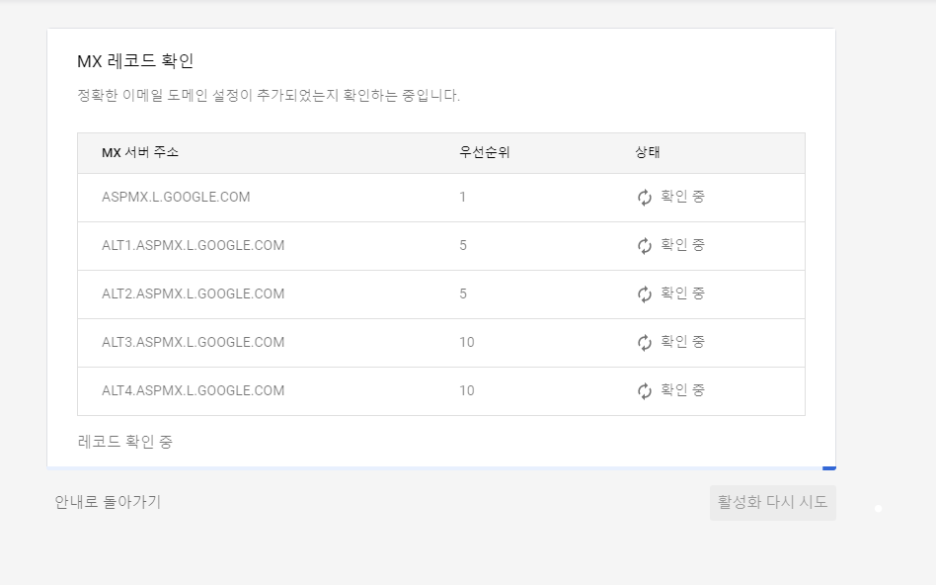Click refresh icon in ALT4.ASPMX.L.GOOGLE.COM row

644,391
